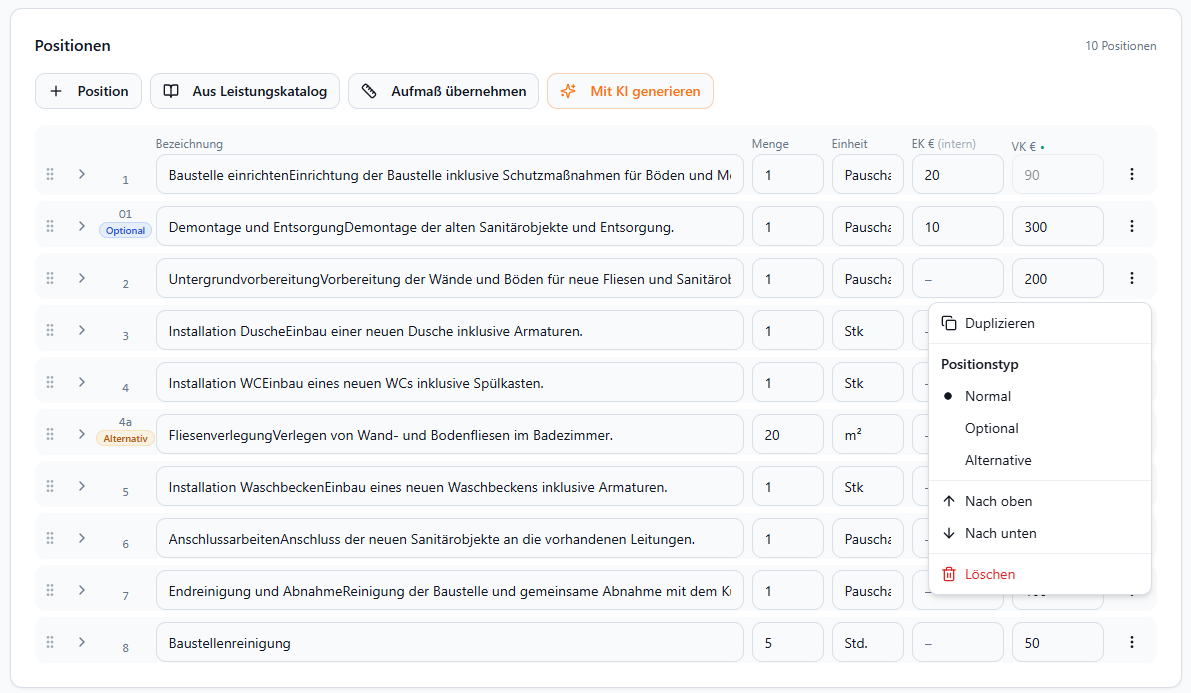Edit description of Baustelle einrichten

(x=450, y=175)
